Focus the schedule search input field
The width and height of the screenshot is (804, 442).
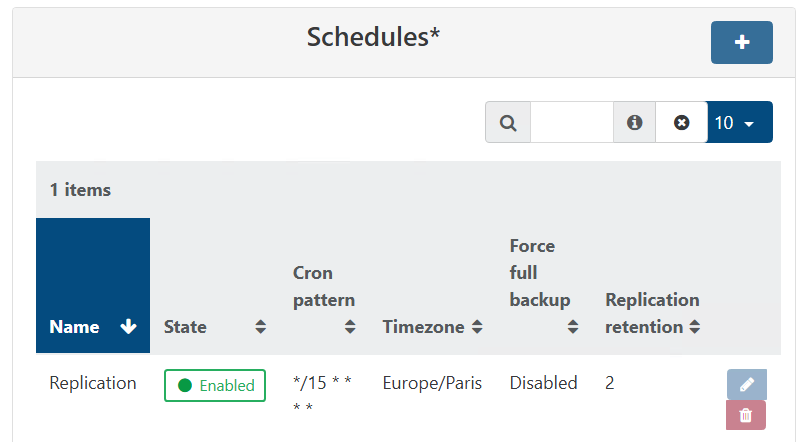pos(571,122)
